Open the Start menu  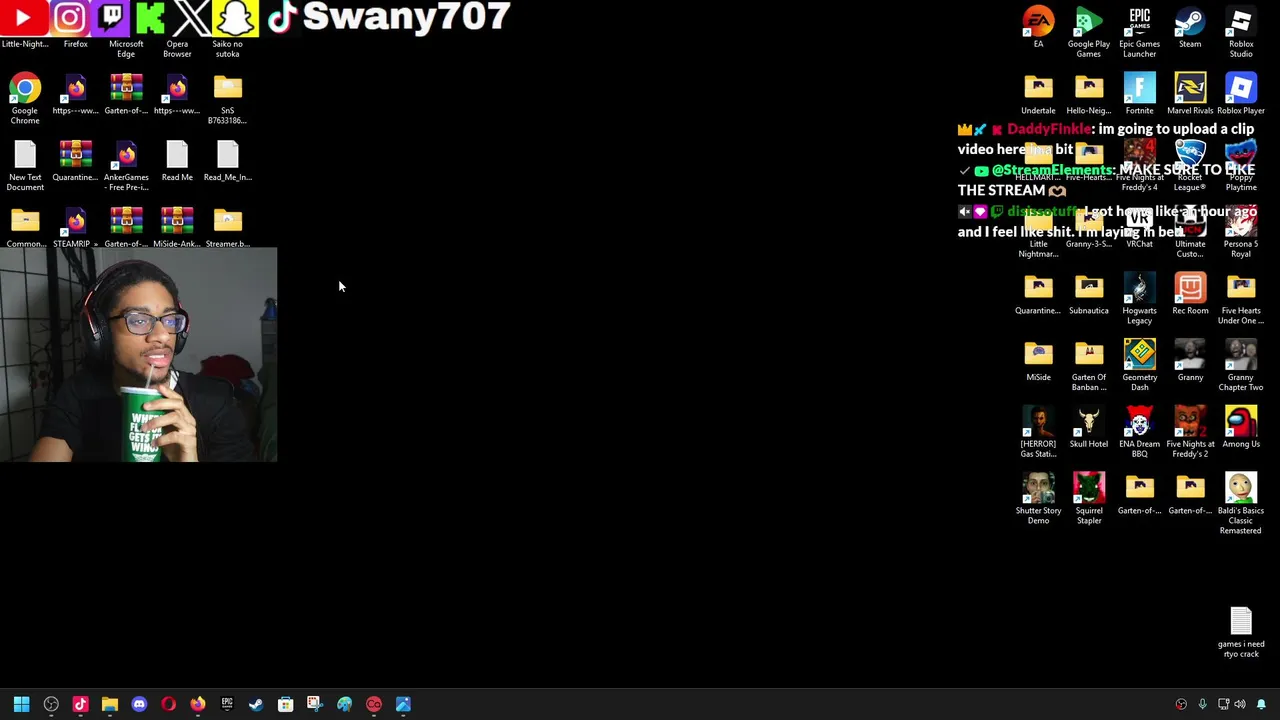pos(21,704)
